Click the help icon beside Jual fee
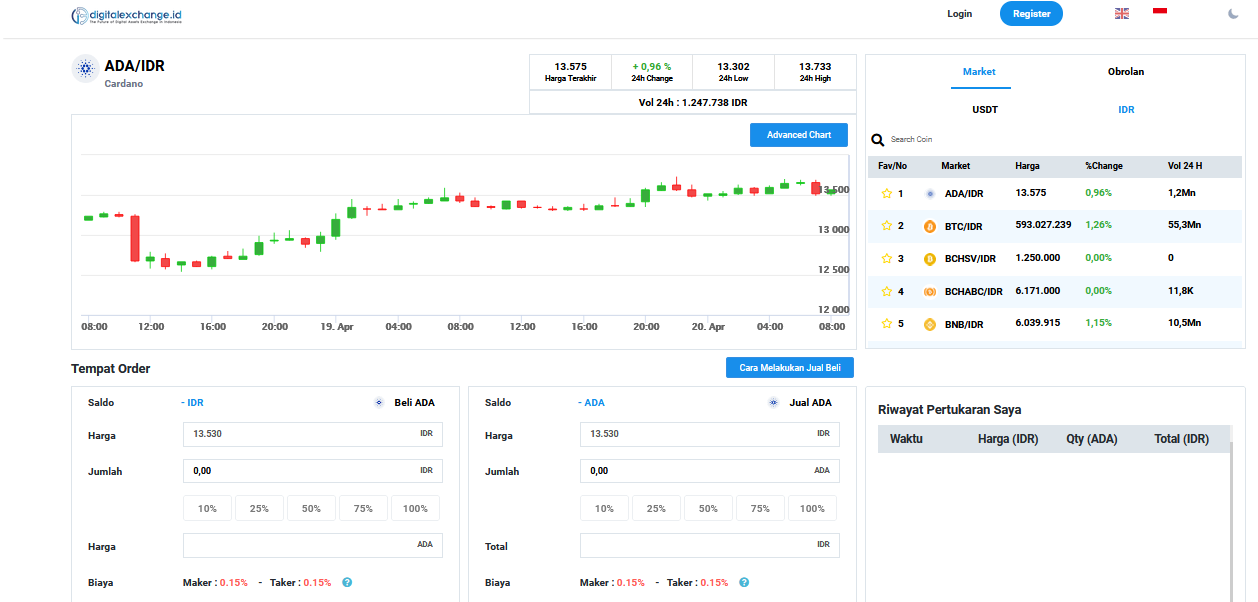Image resolution: width=1258 pixels, height=602 pixels. pos(744,582)
